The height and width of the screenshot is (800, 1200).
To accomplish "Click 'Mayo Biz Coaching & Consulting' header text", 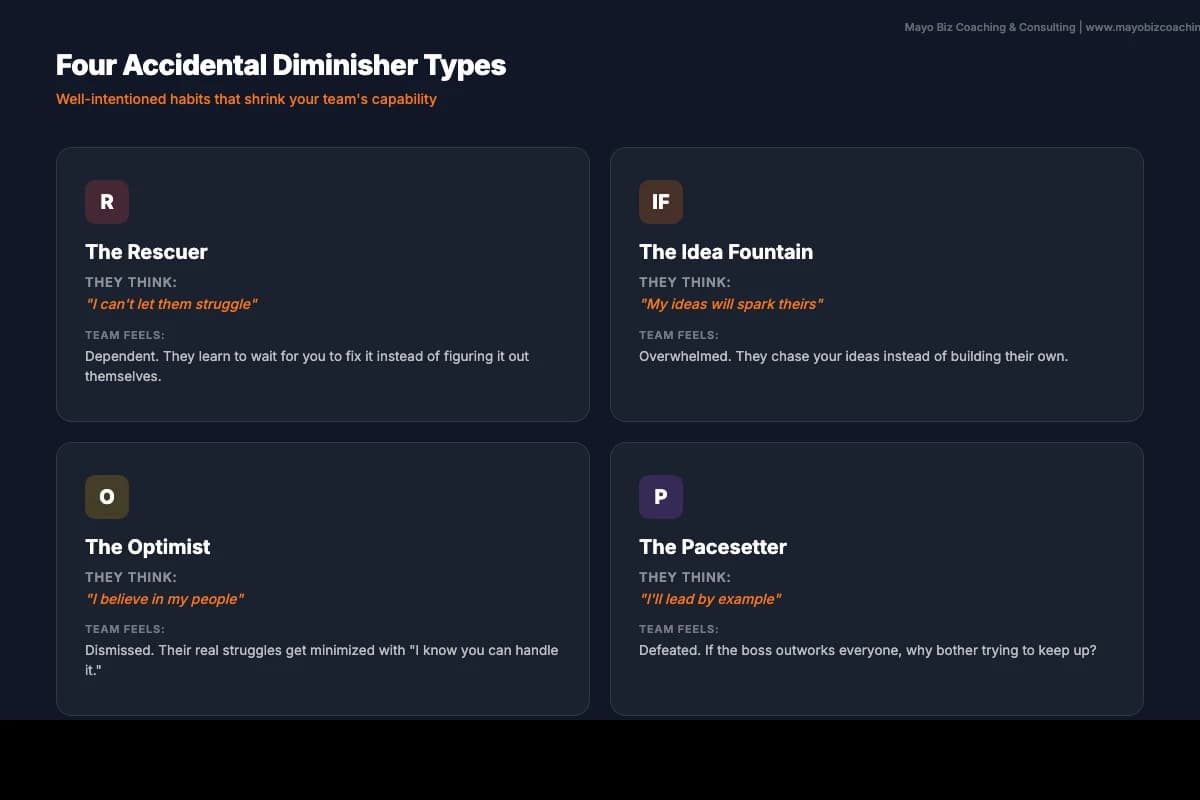I will [989, 28].
